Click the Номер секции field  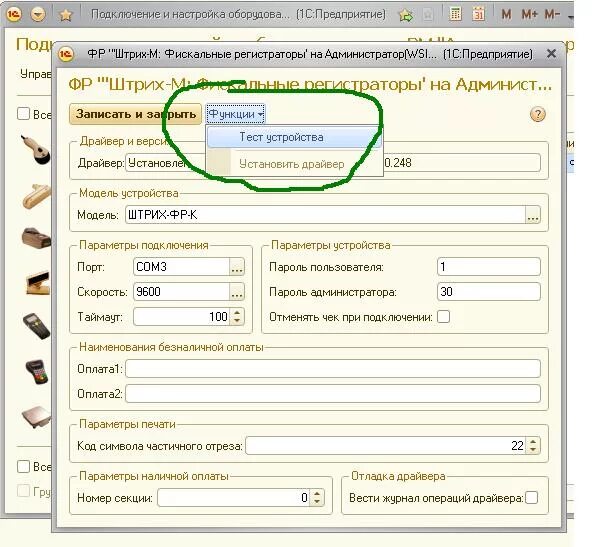coord(234,498)
